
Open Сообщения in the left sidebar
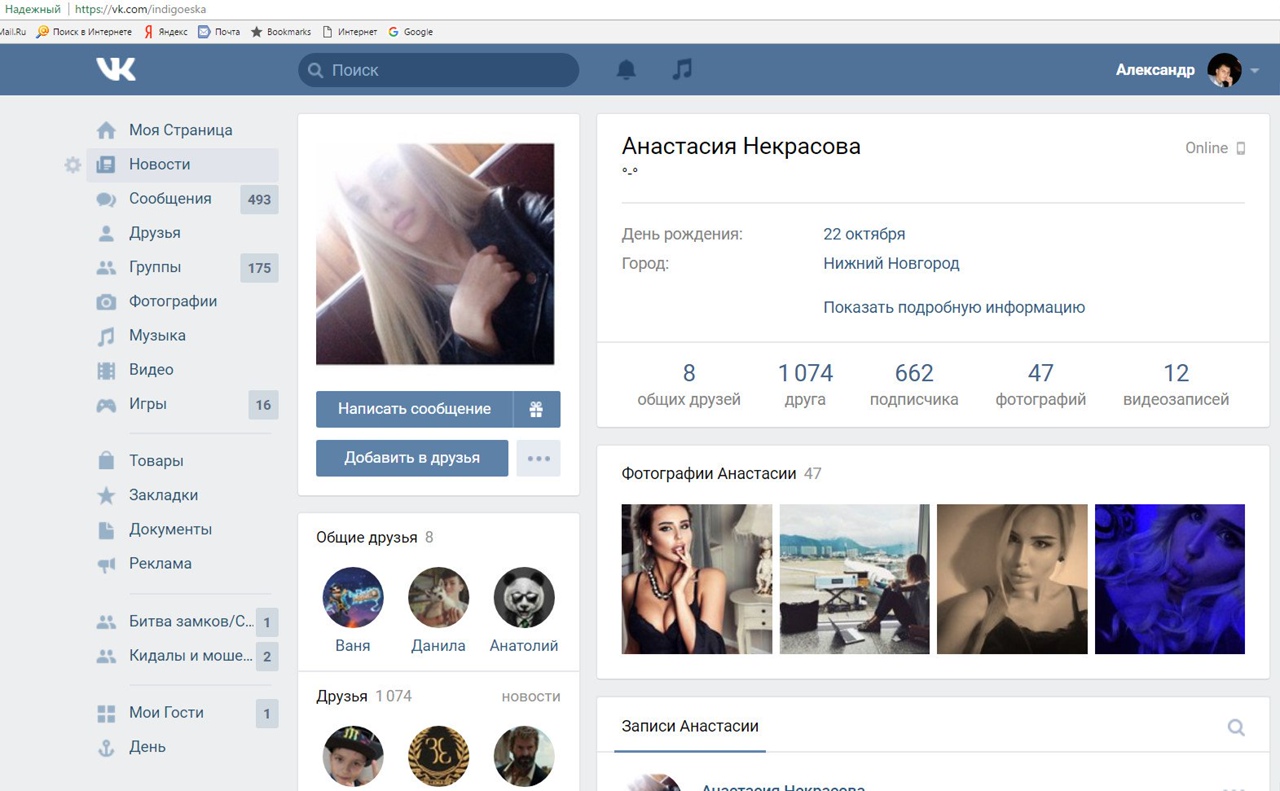coord(170,199)
